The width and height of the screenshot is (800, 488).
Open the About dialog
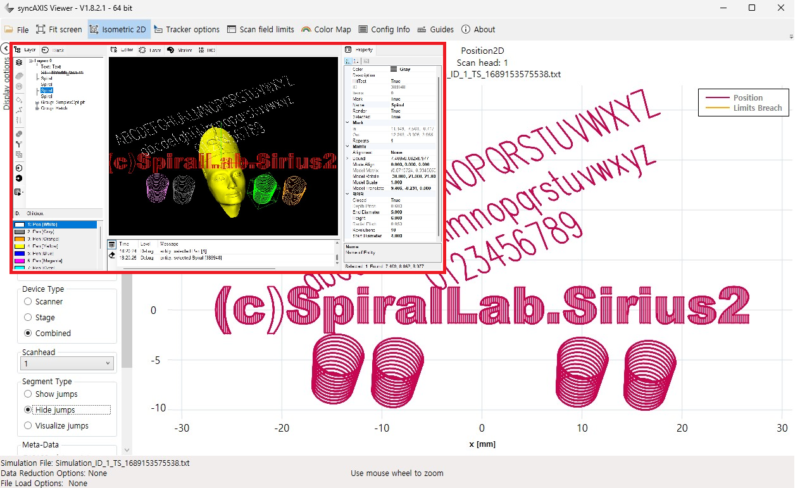point(478,30)
